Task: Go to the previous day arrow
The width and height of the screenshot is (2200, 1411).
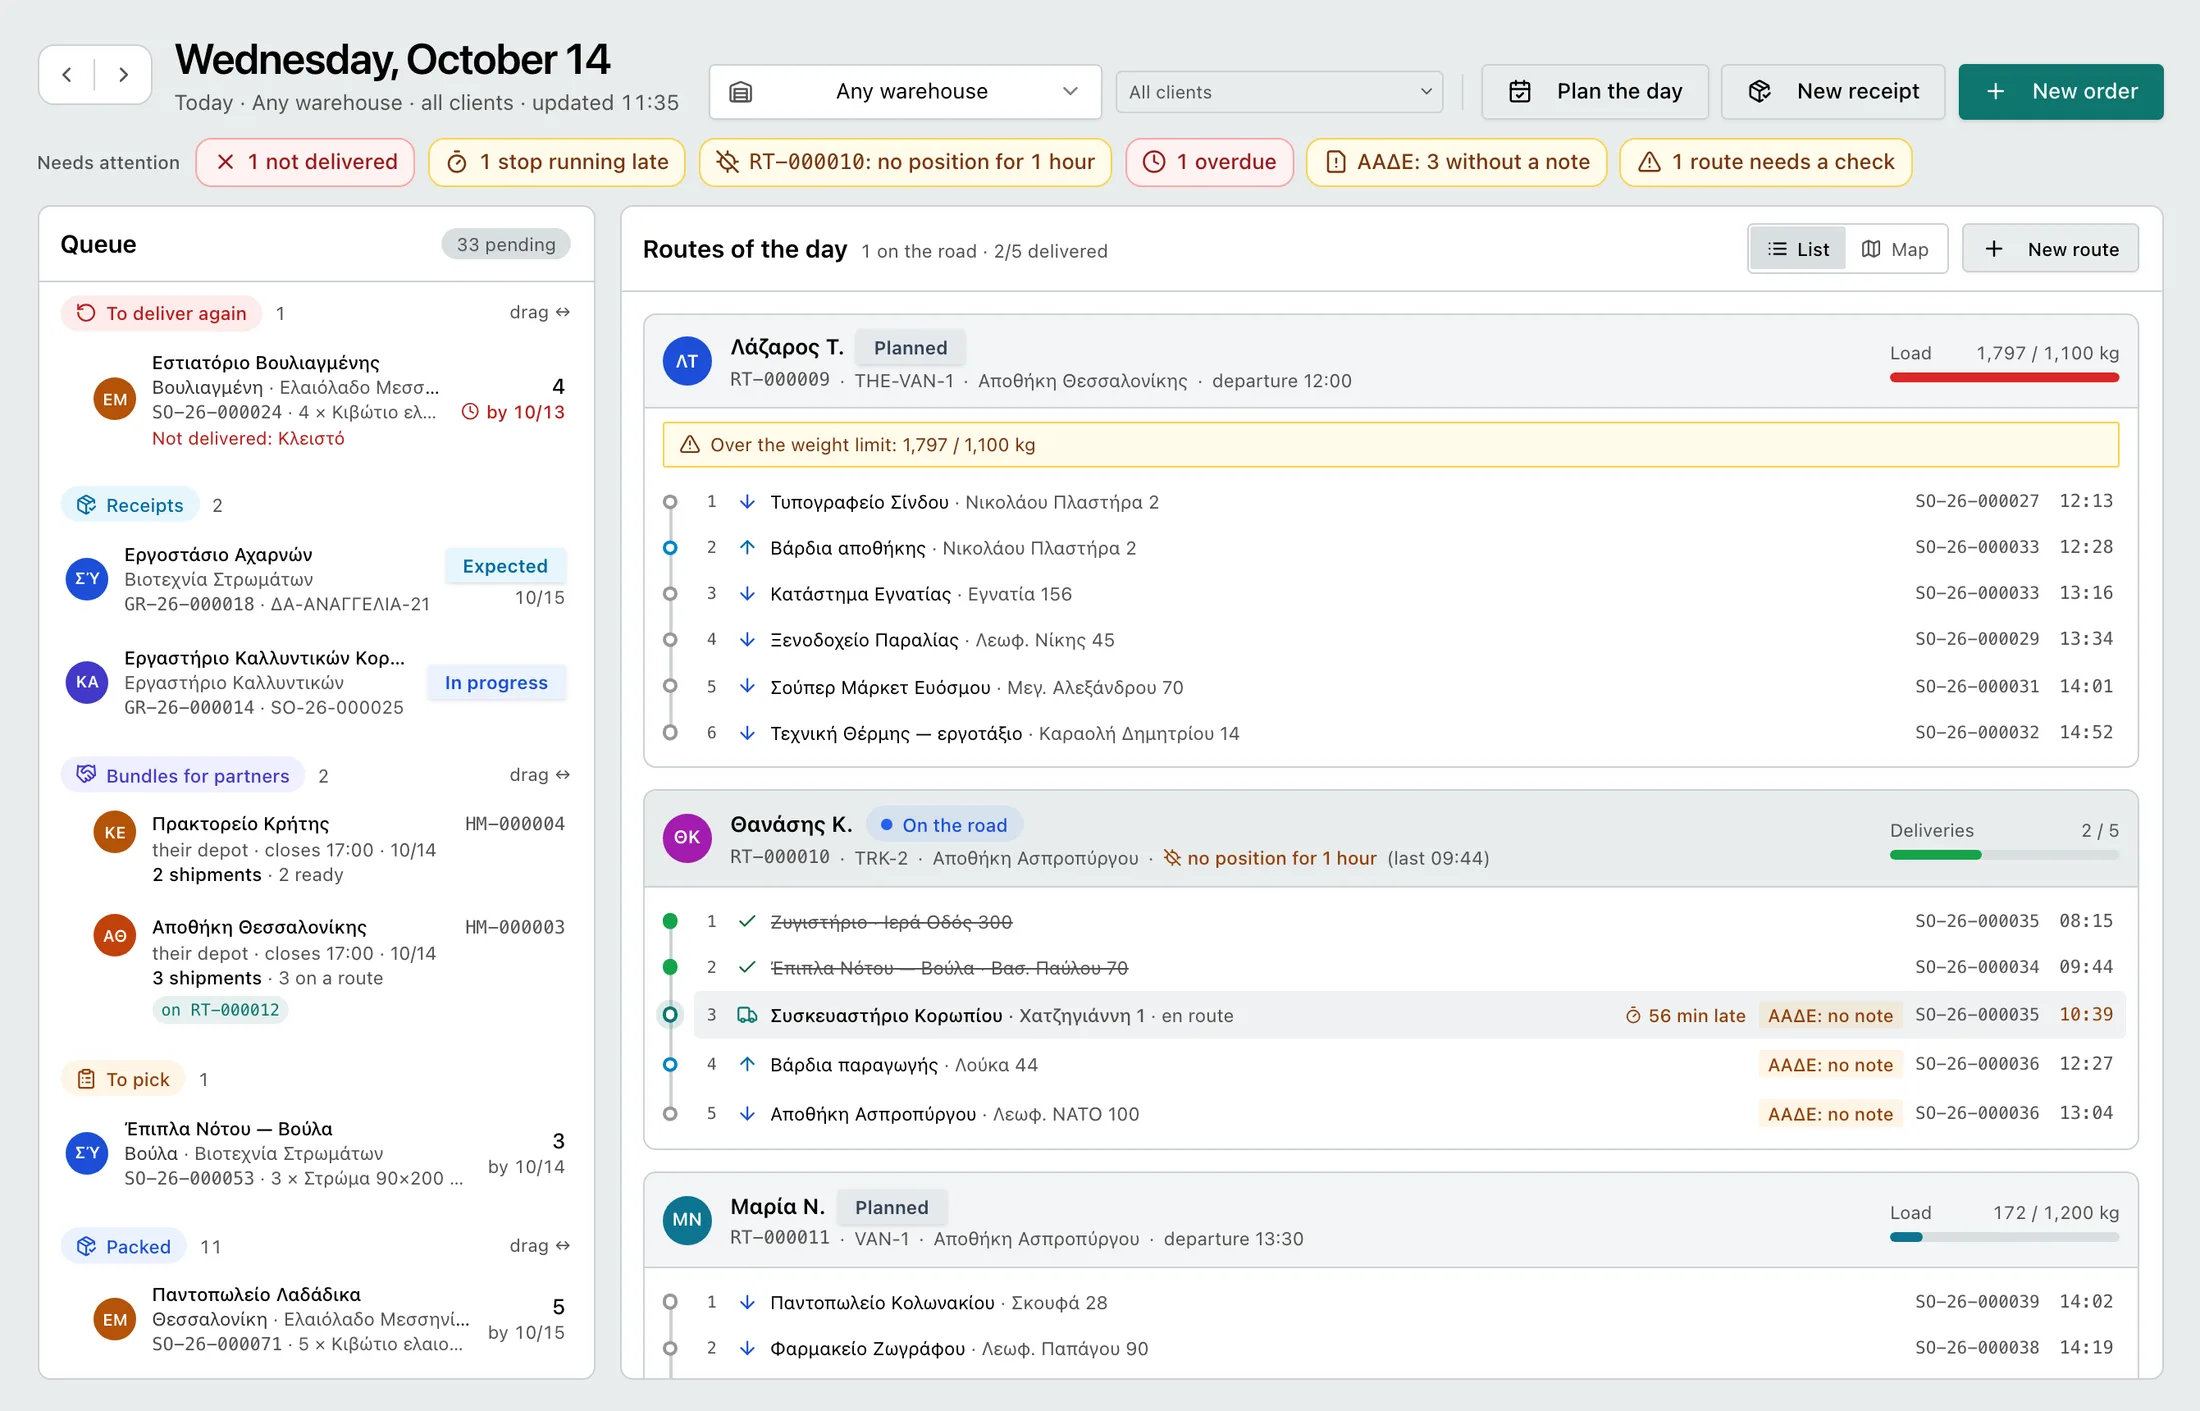Action: coord(67,75)
